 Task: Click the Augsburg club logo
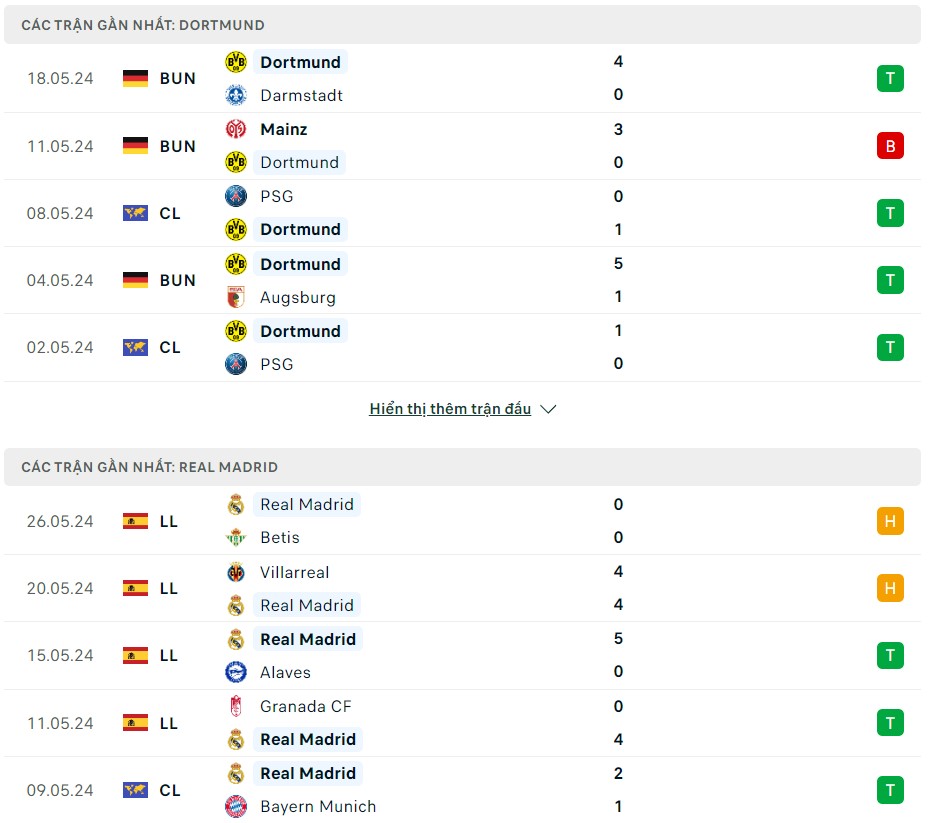click(x=237, y=297)
